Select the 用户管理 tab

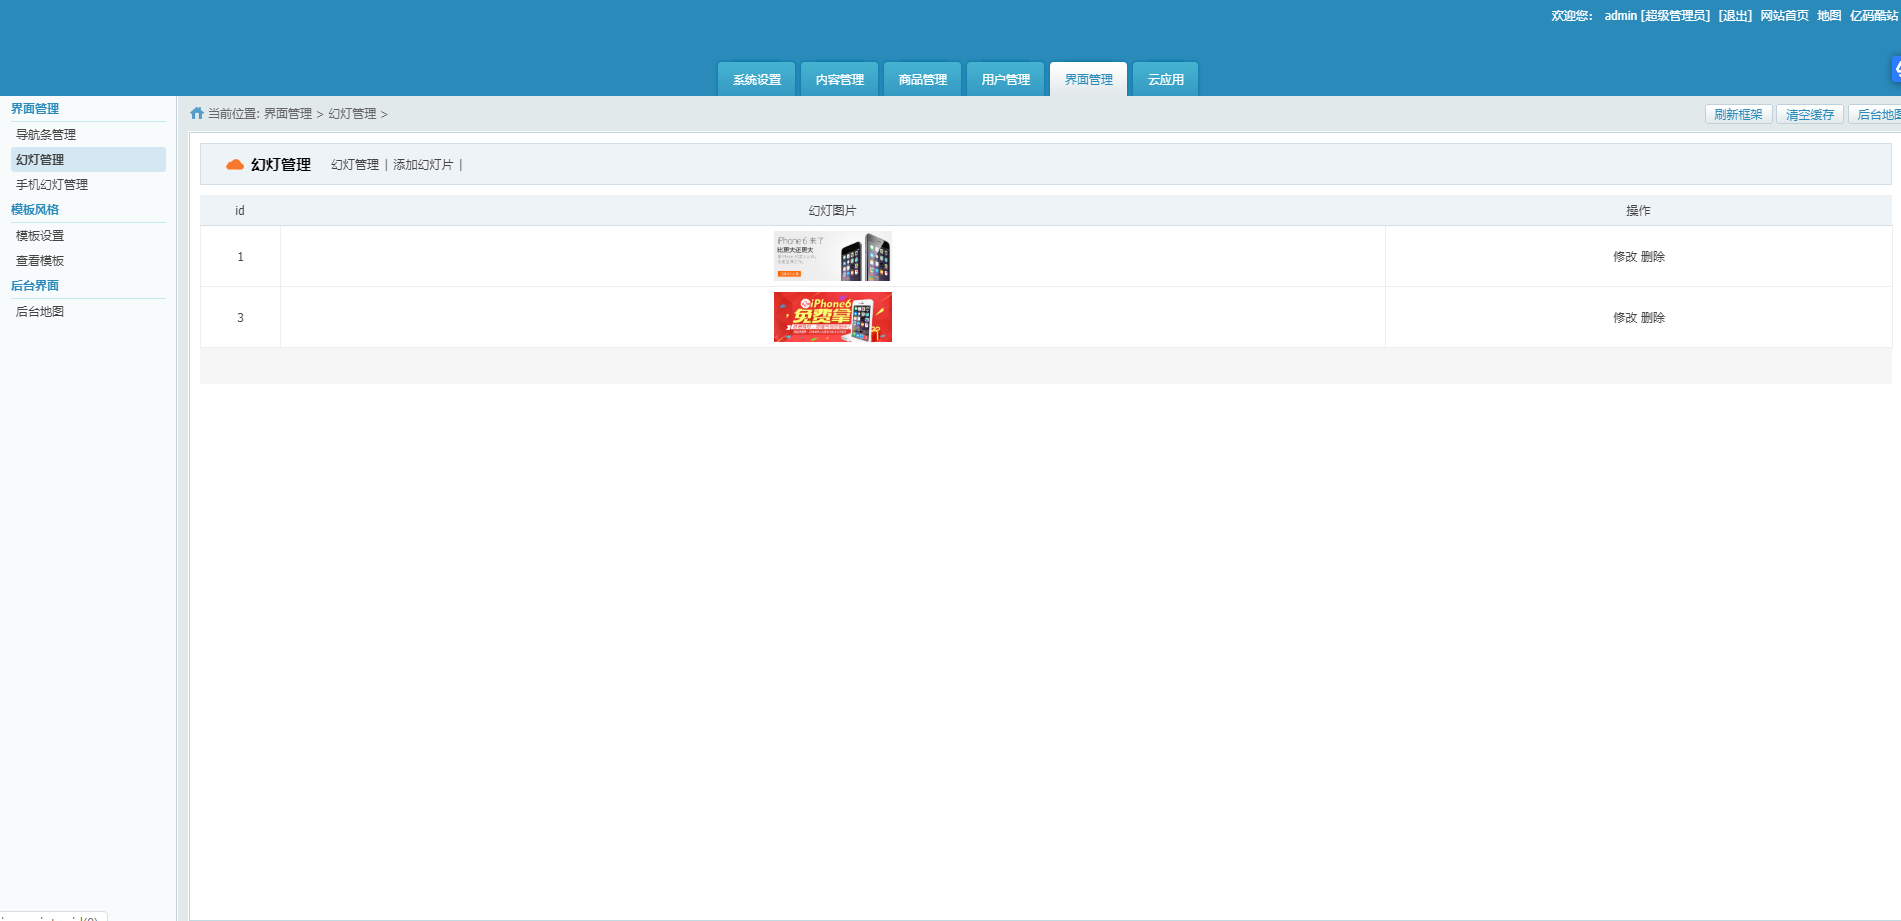(1005, 80)
